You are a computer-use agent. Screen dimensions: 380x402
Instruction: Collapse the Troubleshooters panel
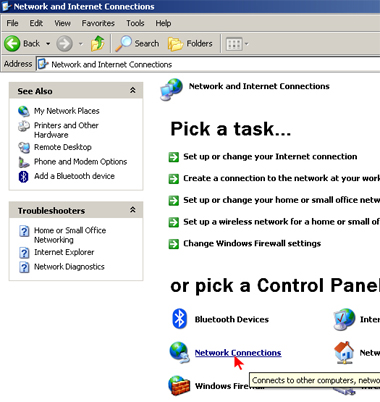(133, 210)
